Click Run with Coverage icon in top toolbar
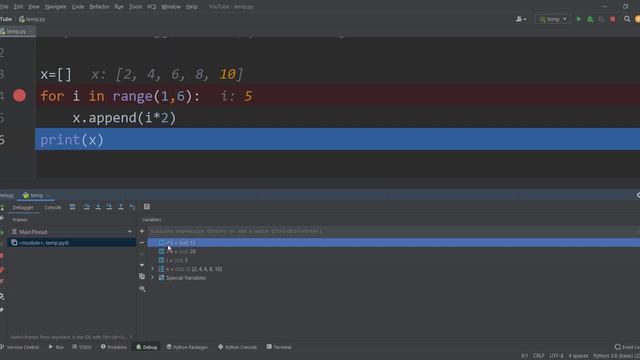640x360 pixels. click(601, 19)
